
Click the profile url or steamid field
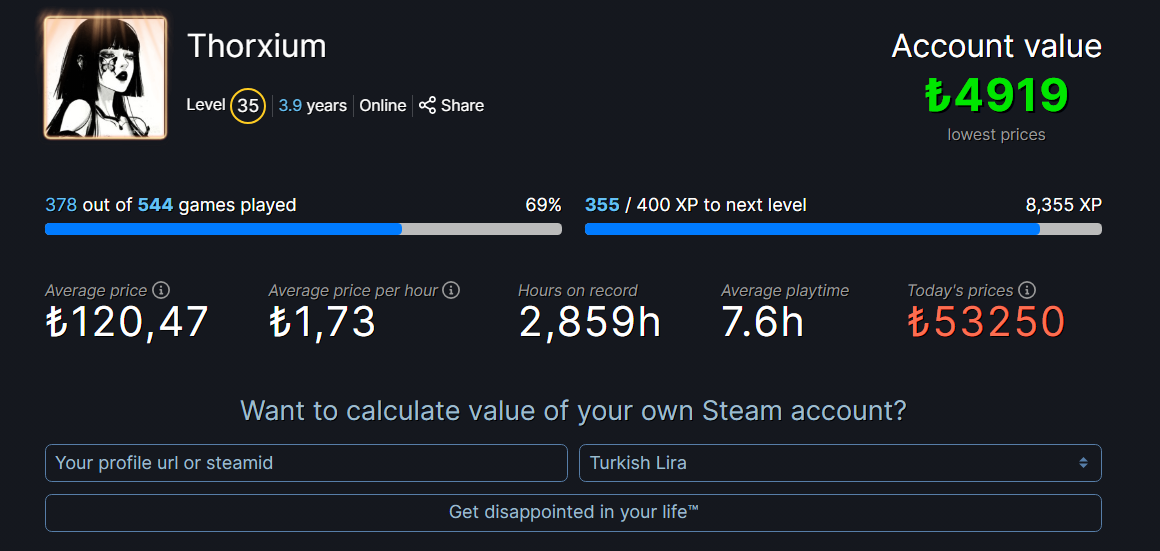click(x=306, y=463)
